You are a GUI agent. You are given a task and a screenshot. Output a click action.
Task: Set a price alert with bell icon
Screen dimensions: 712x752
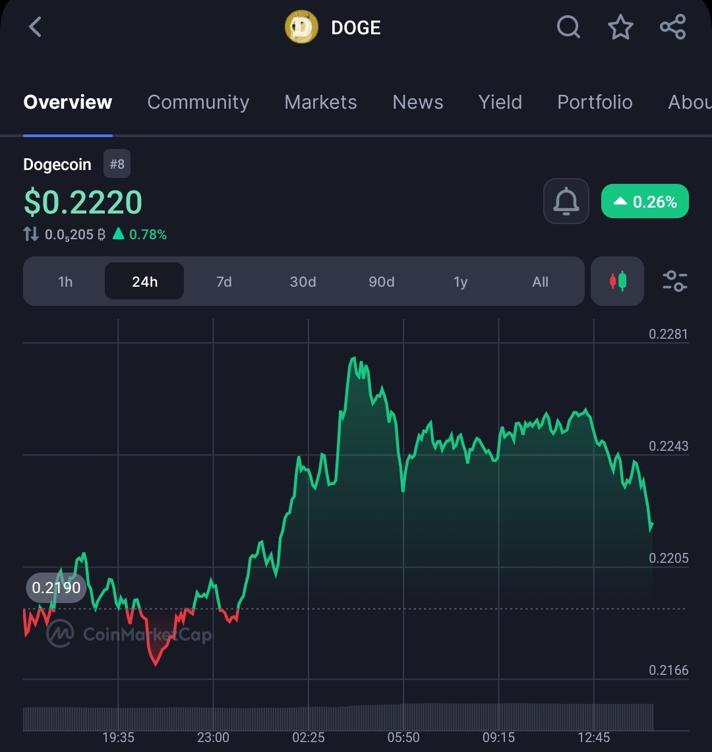click(x=566, y=202)
